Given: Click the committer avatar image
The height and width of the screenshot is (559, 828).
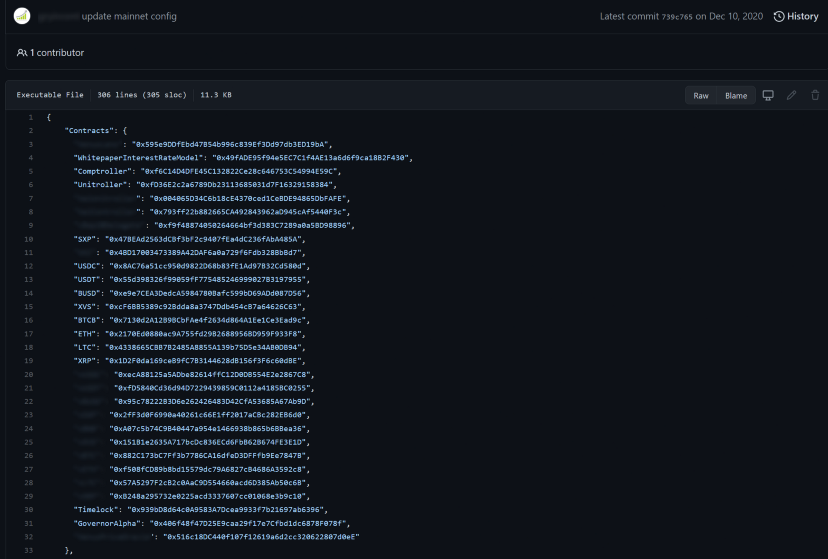Looking at the screenshot, I should 21,16.
